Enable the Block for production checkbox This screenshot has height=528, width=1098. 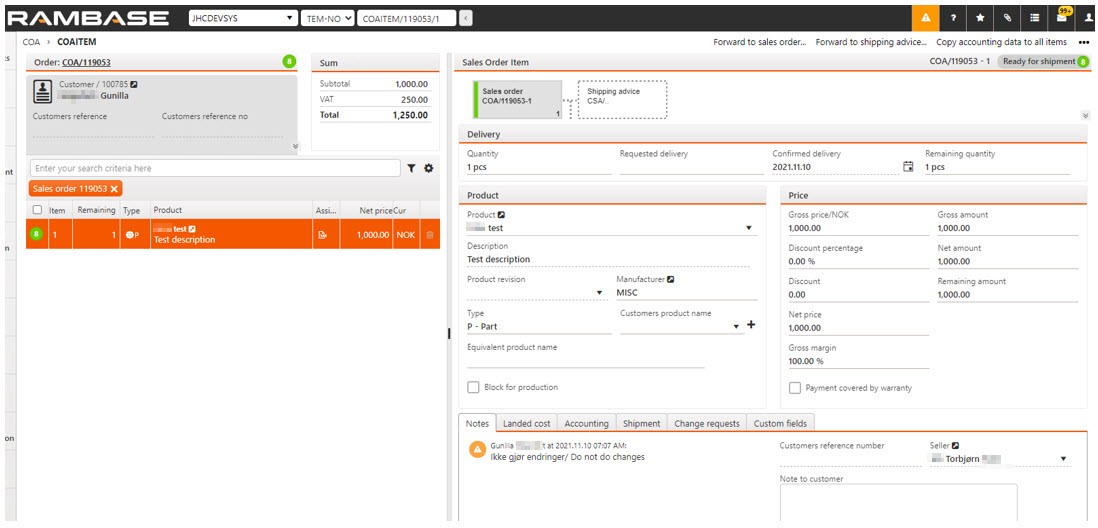coord(473,388)
